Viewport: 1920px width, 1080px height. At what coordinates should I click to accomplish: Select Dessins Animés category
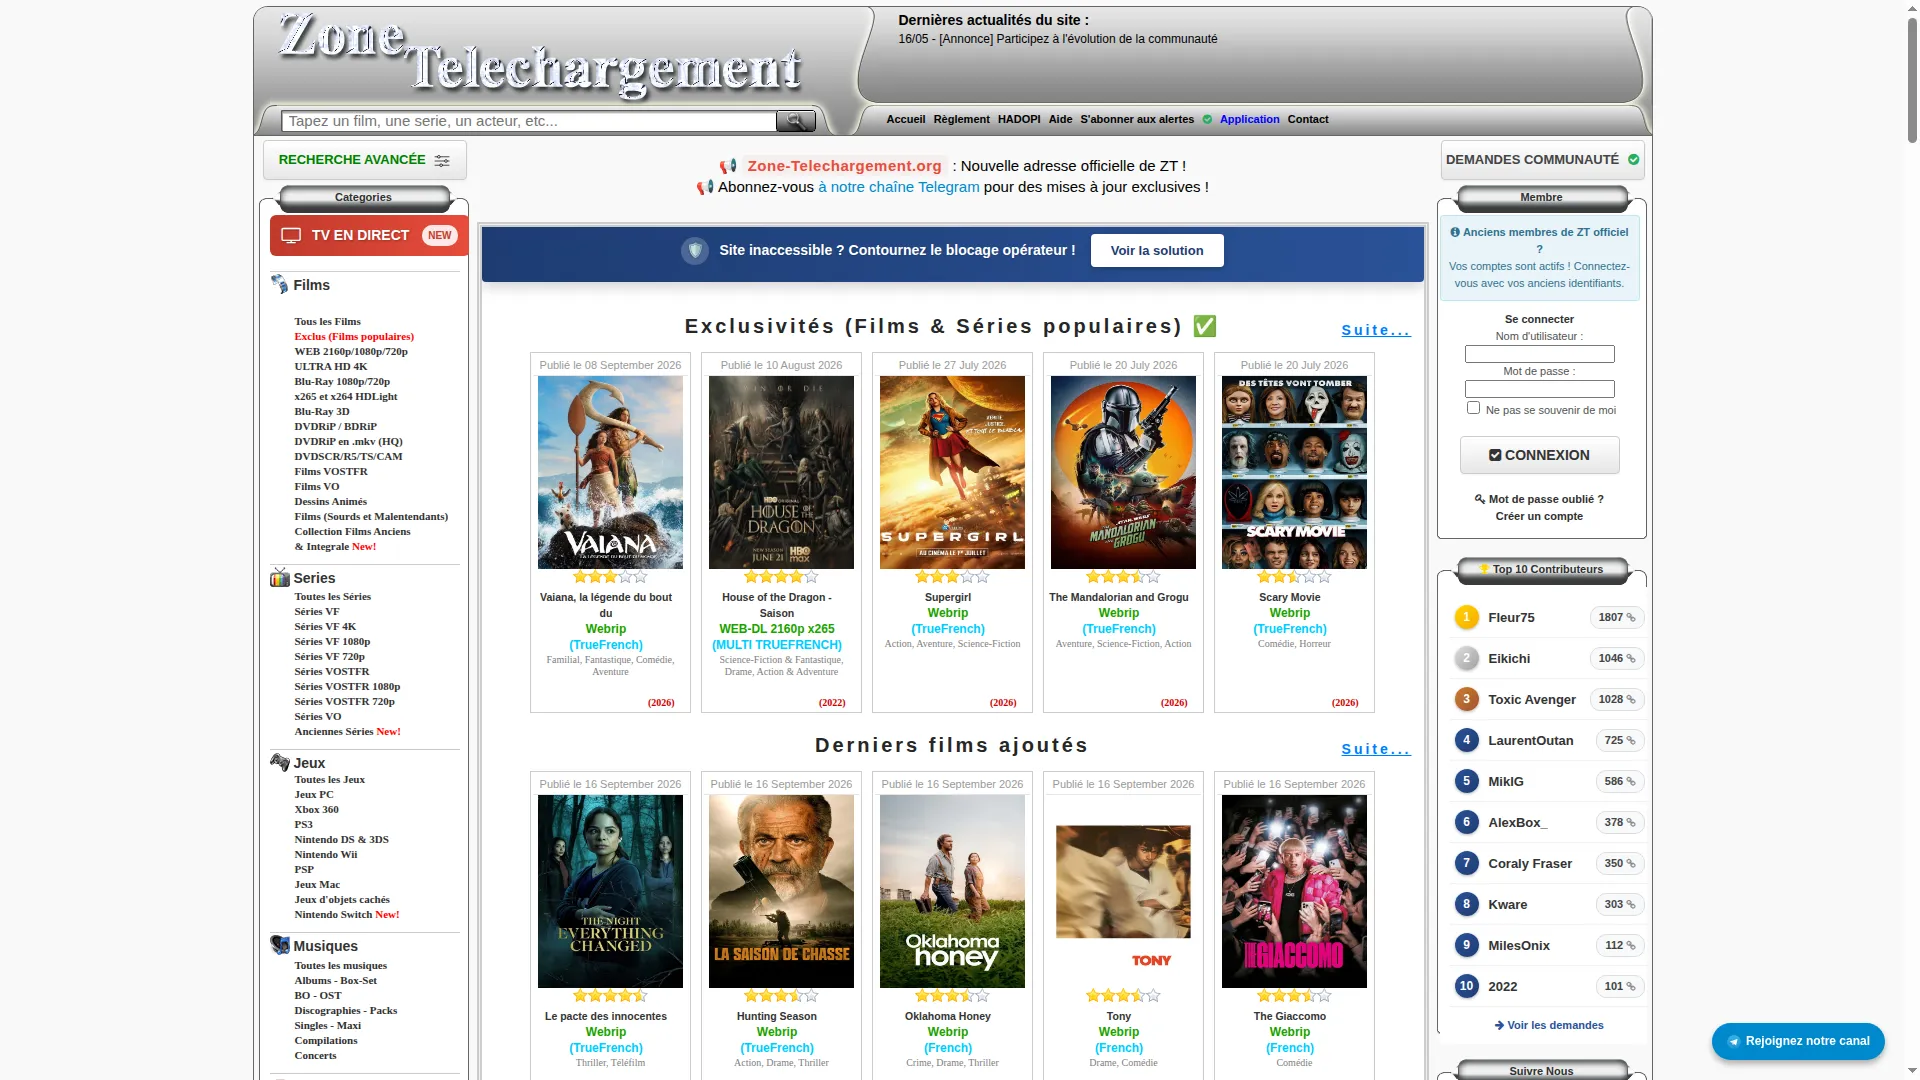click(330, 502)
